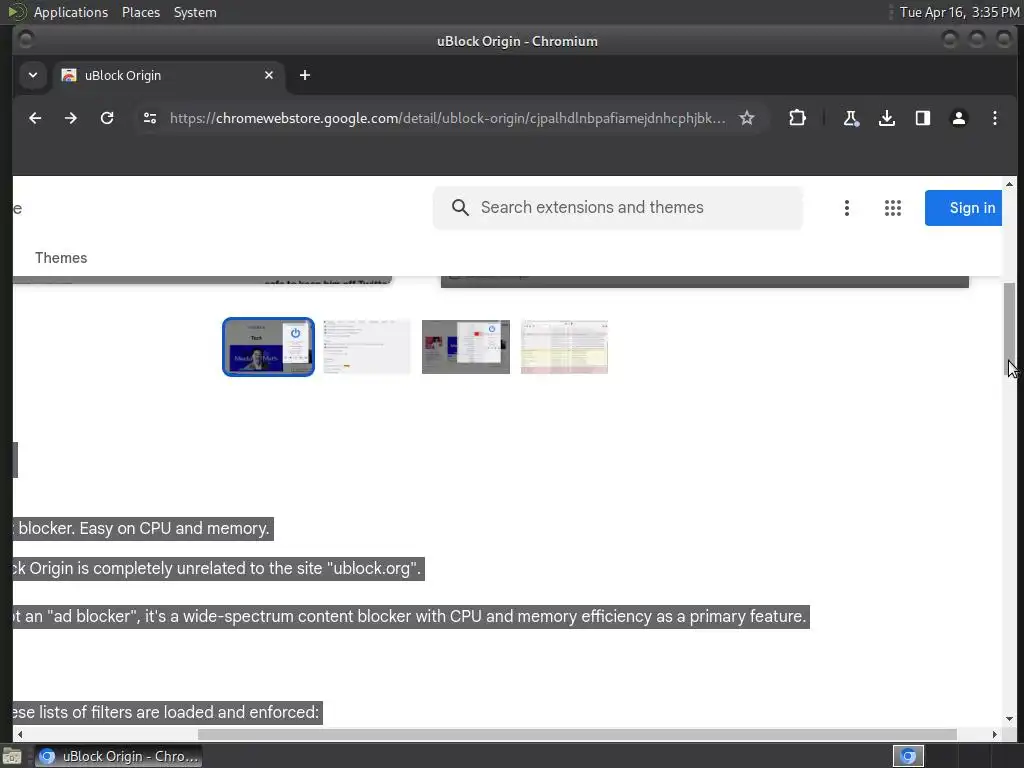Select the second screenshot thumbnail
The width and height of the screenshot is (1024, 768).
tap(367, 347)
